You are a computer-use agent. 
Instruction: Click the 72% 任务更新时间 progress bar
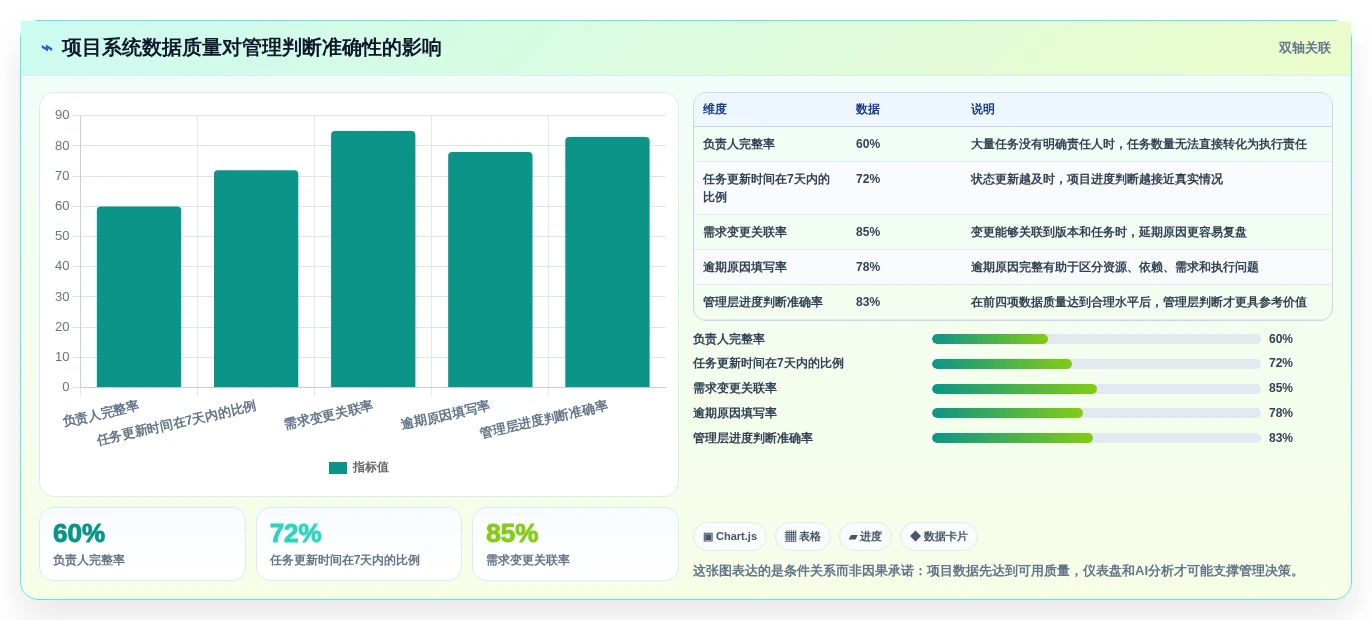pos(1096,364)
